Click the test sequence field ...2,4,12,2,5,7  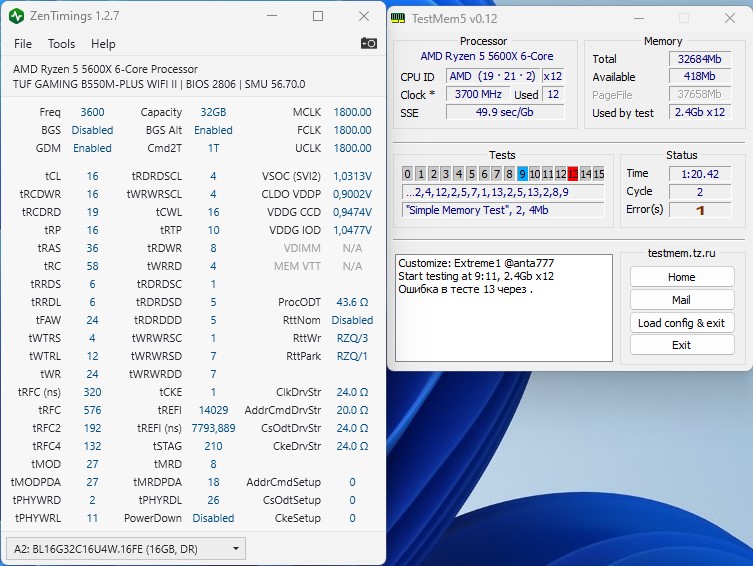point(503,193)
